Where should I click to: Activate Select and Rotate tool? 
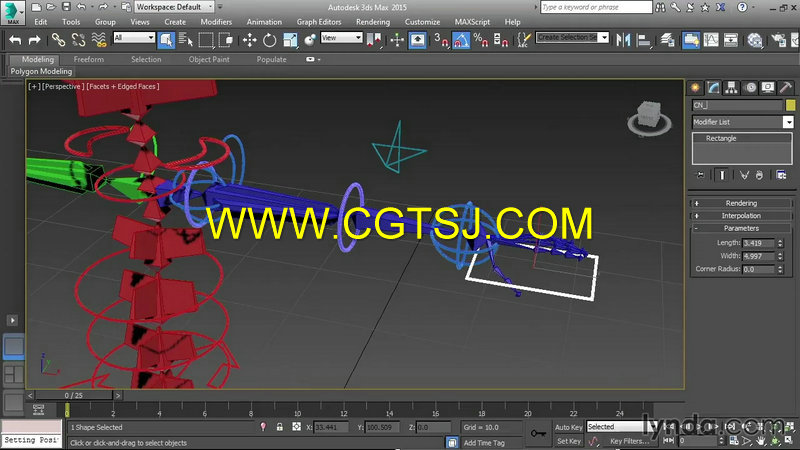click(x=269, y=40)
